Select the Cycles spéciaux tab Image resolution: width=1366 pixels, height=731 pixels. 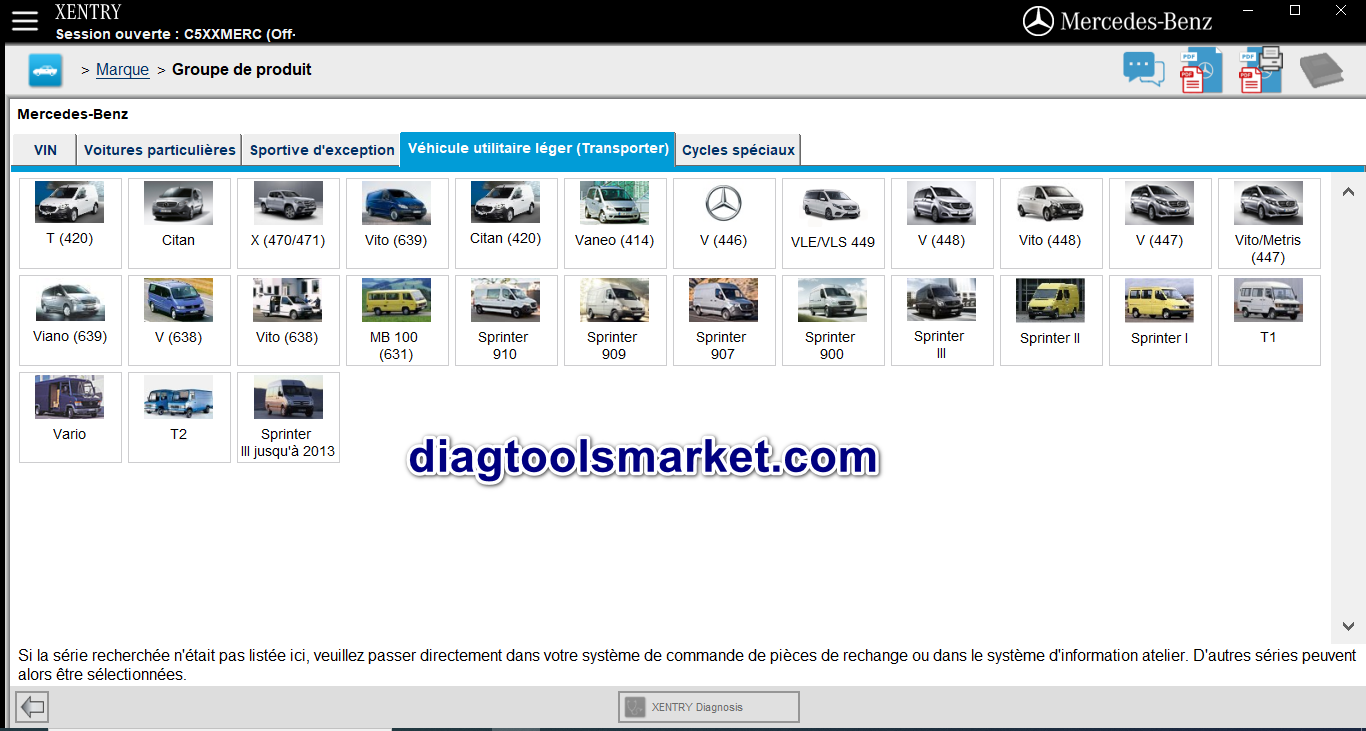[x=738, y=150]
